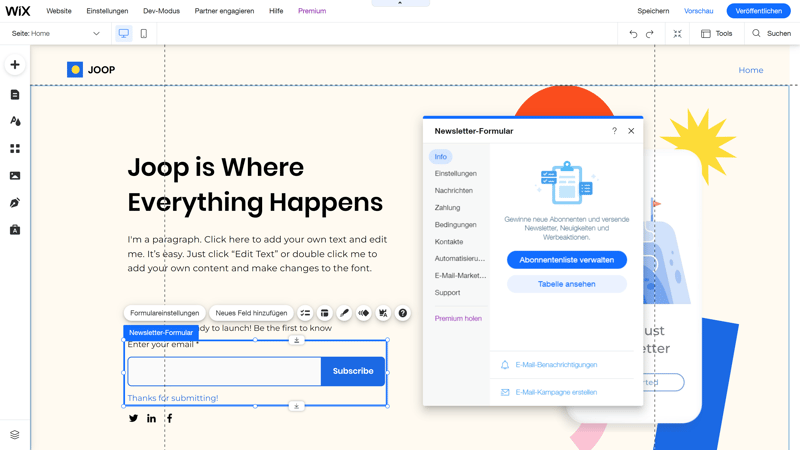Screen dimensions: 800x450
Task: Collapse the top bar with the arrow handle
Action: point(400,3)
